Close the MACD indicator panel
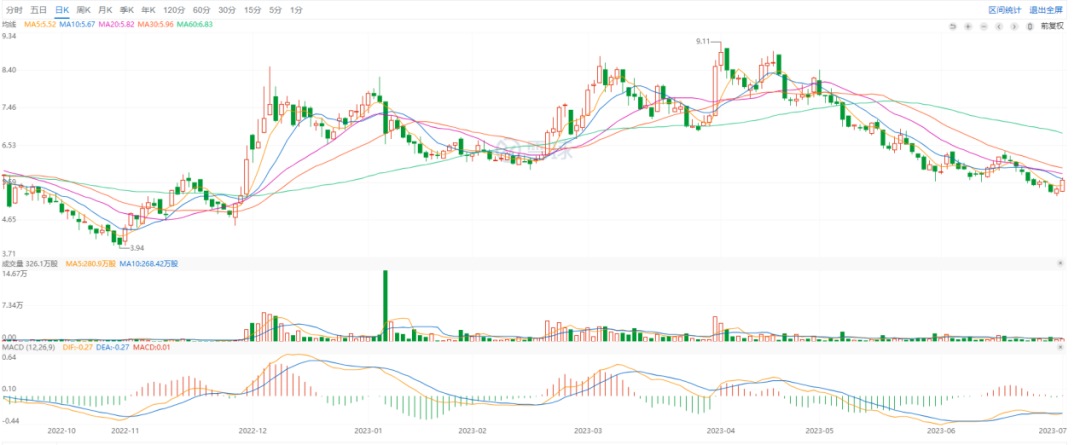The image size is (1080, 445). [1060, 348]
